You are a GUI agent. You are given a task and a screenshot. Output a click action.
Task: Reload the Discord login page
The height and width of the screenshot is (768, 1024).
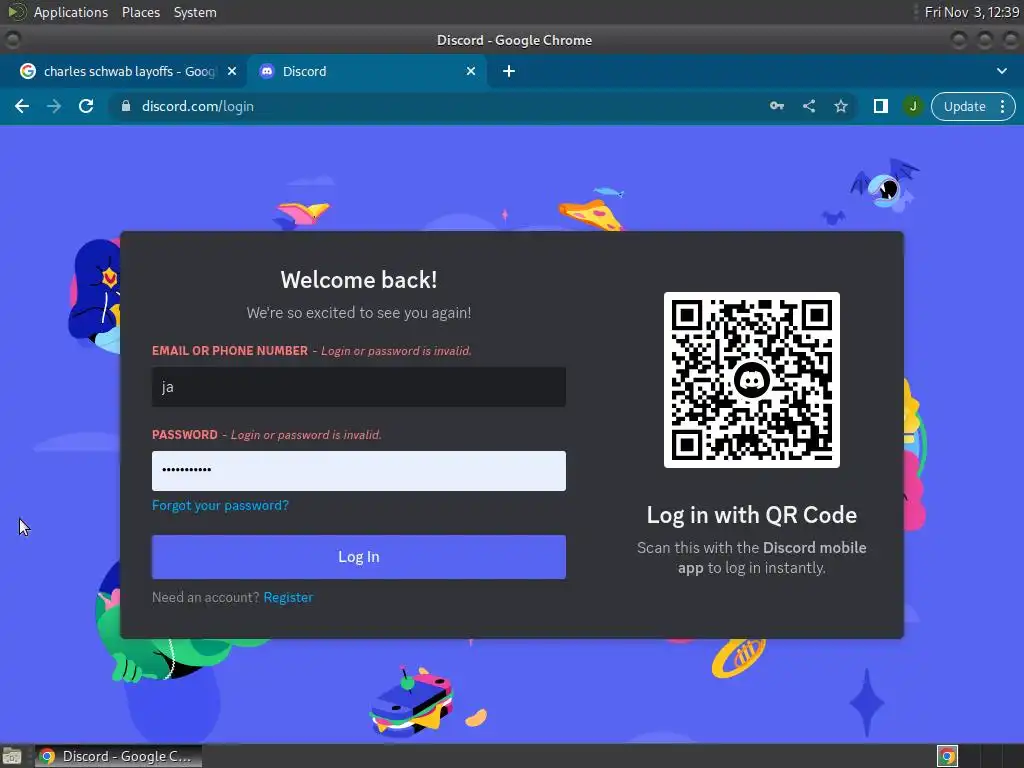point(86,106)
